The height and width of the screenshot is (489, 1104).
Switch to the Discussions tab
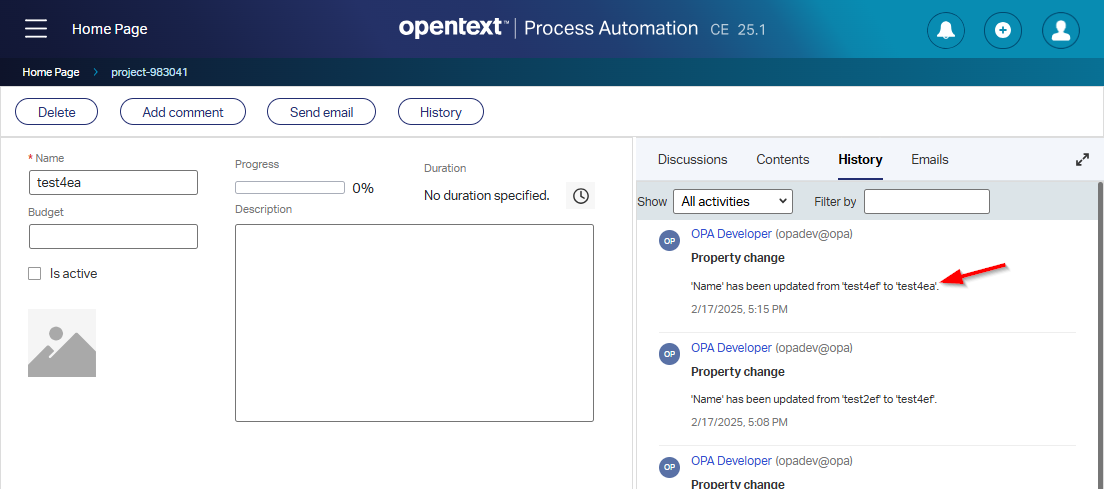pos(692,159)
